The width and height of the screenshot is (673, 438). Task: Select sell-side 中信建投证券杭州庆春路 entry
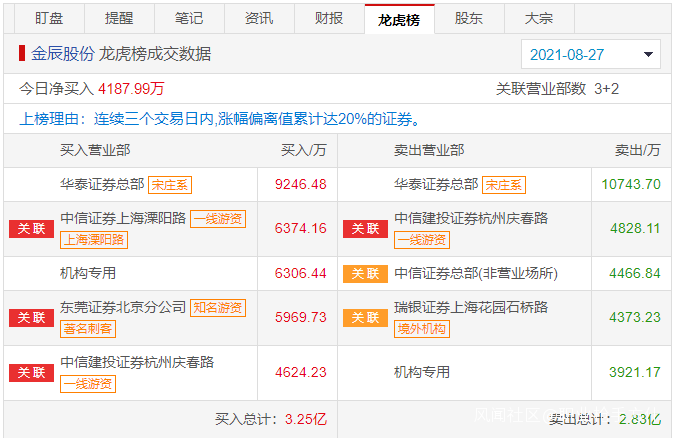(x=471, y=218)
